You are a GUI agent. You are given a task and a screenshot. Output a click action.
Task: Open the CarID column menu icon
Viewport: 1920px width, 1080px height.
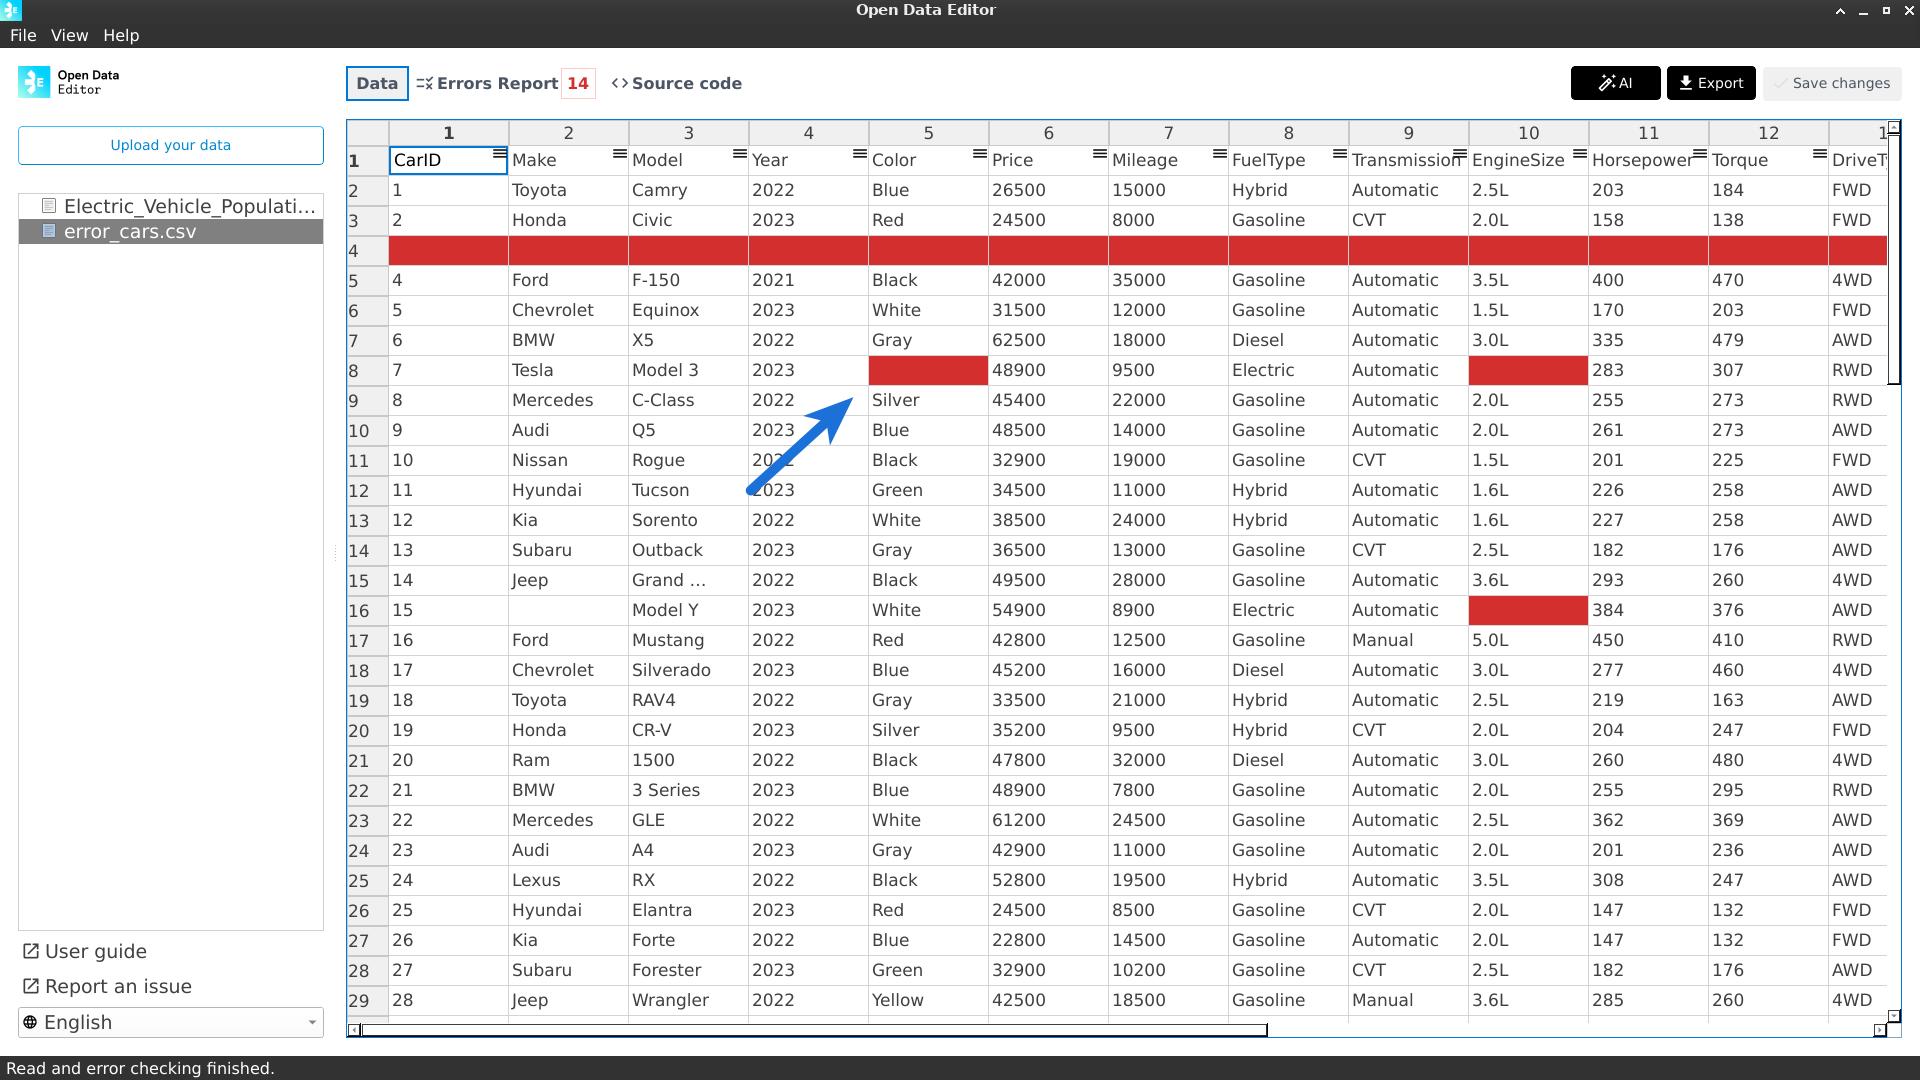click(499, 154)
